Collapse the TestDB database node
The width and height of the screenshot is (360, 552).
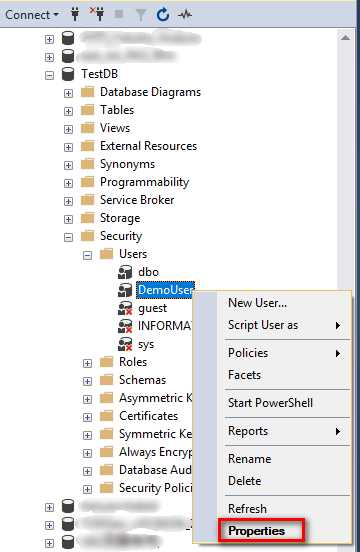point(49,75)
